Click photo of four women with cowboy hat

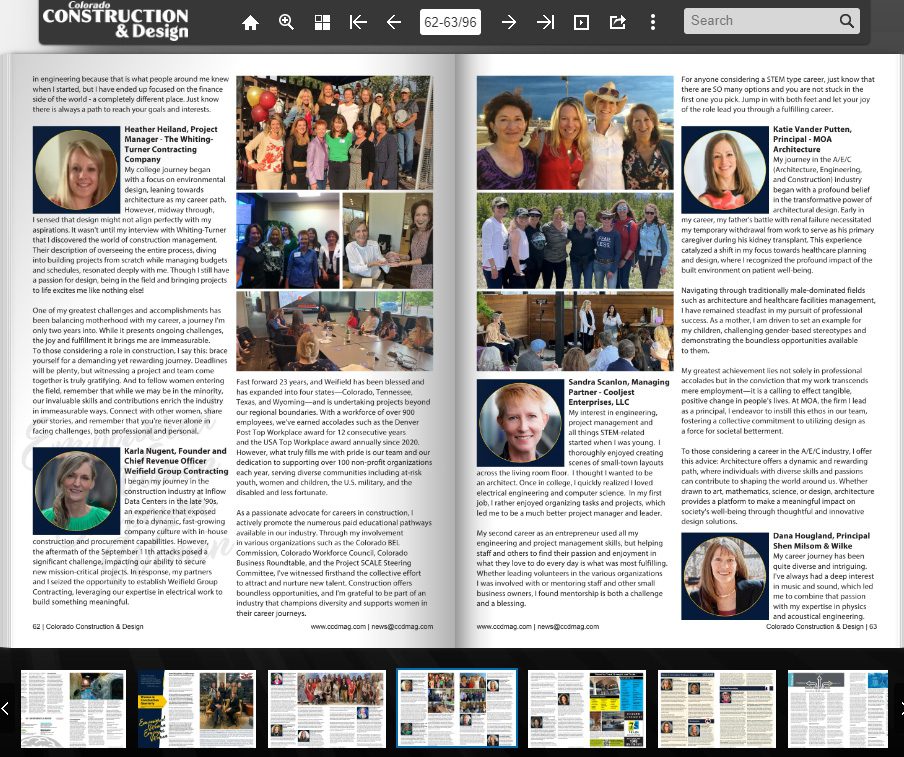575,133
